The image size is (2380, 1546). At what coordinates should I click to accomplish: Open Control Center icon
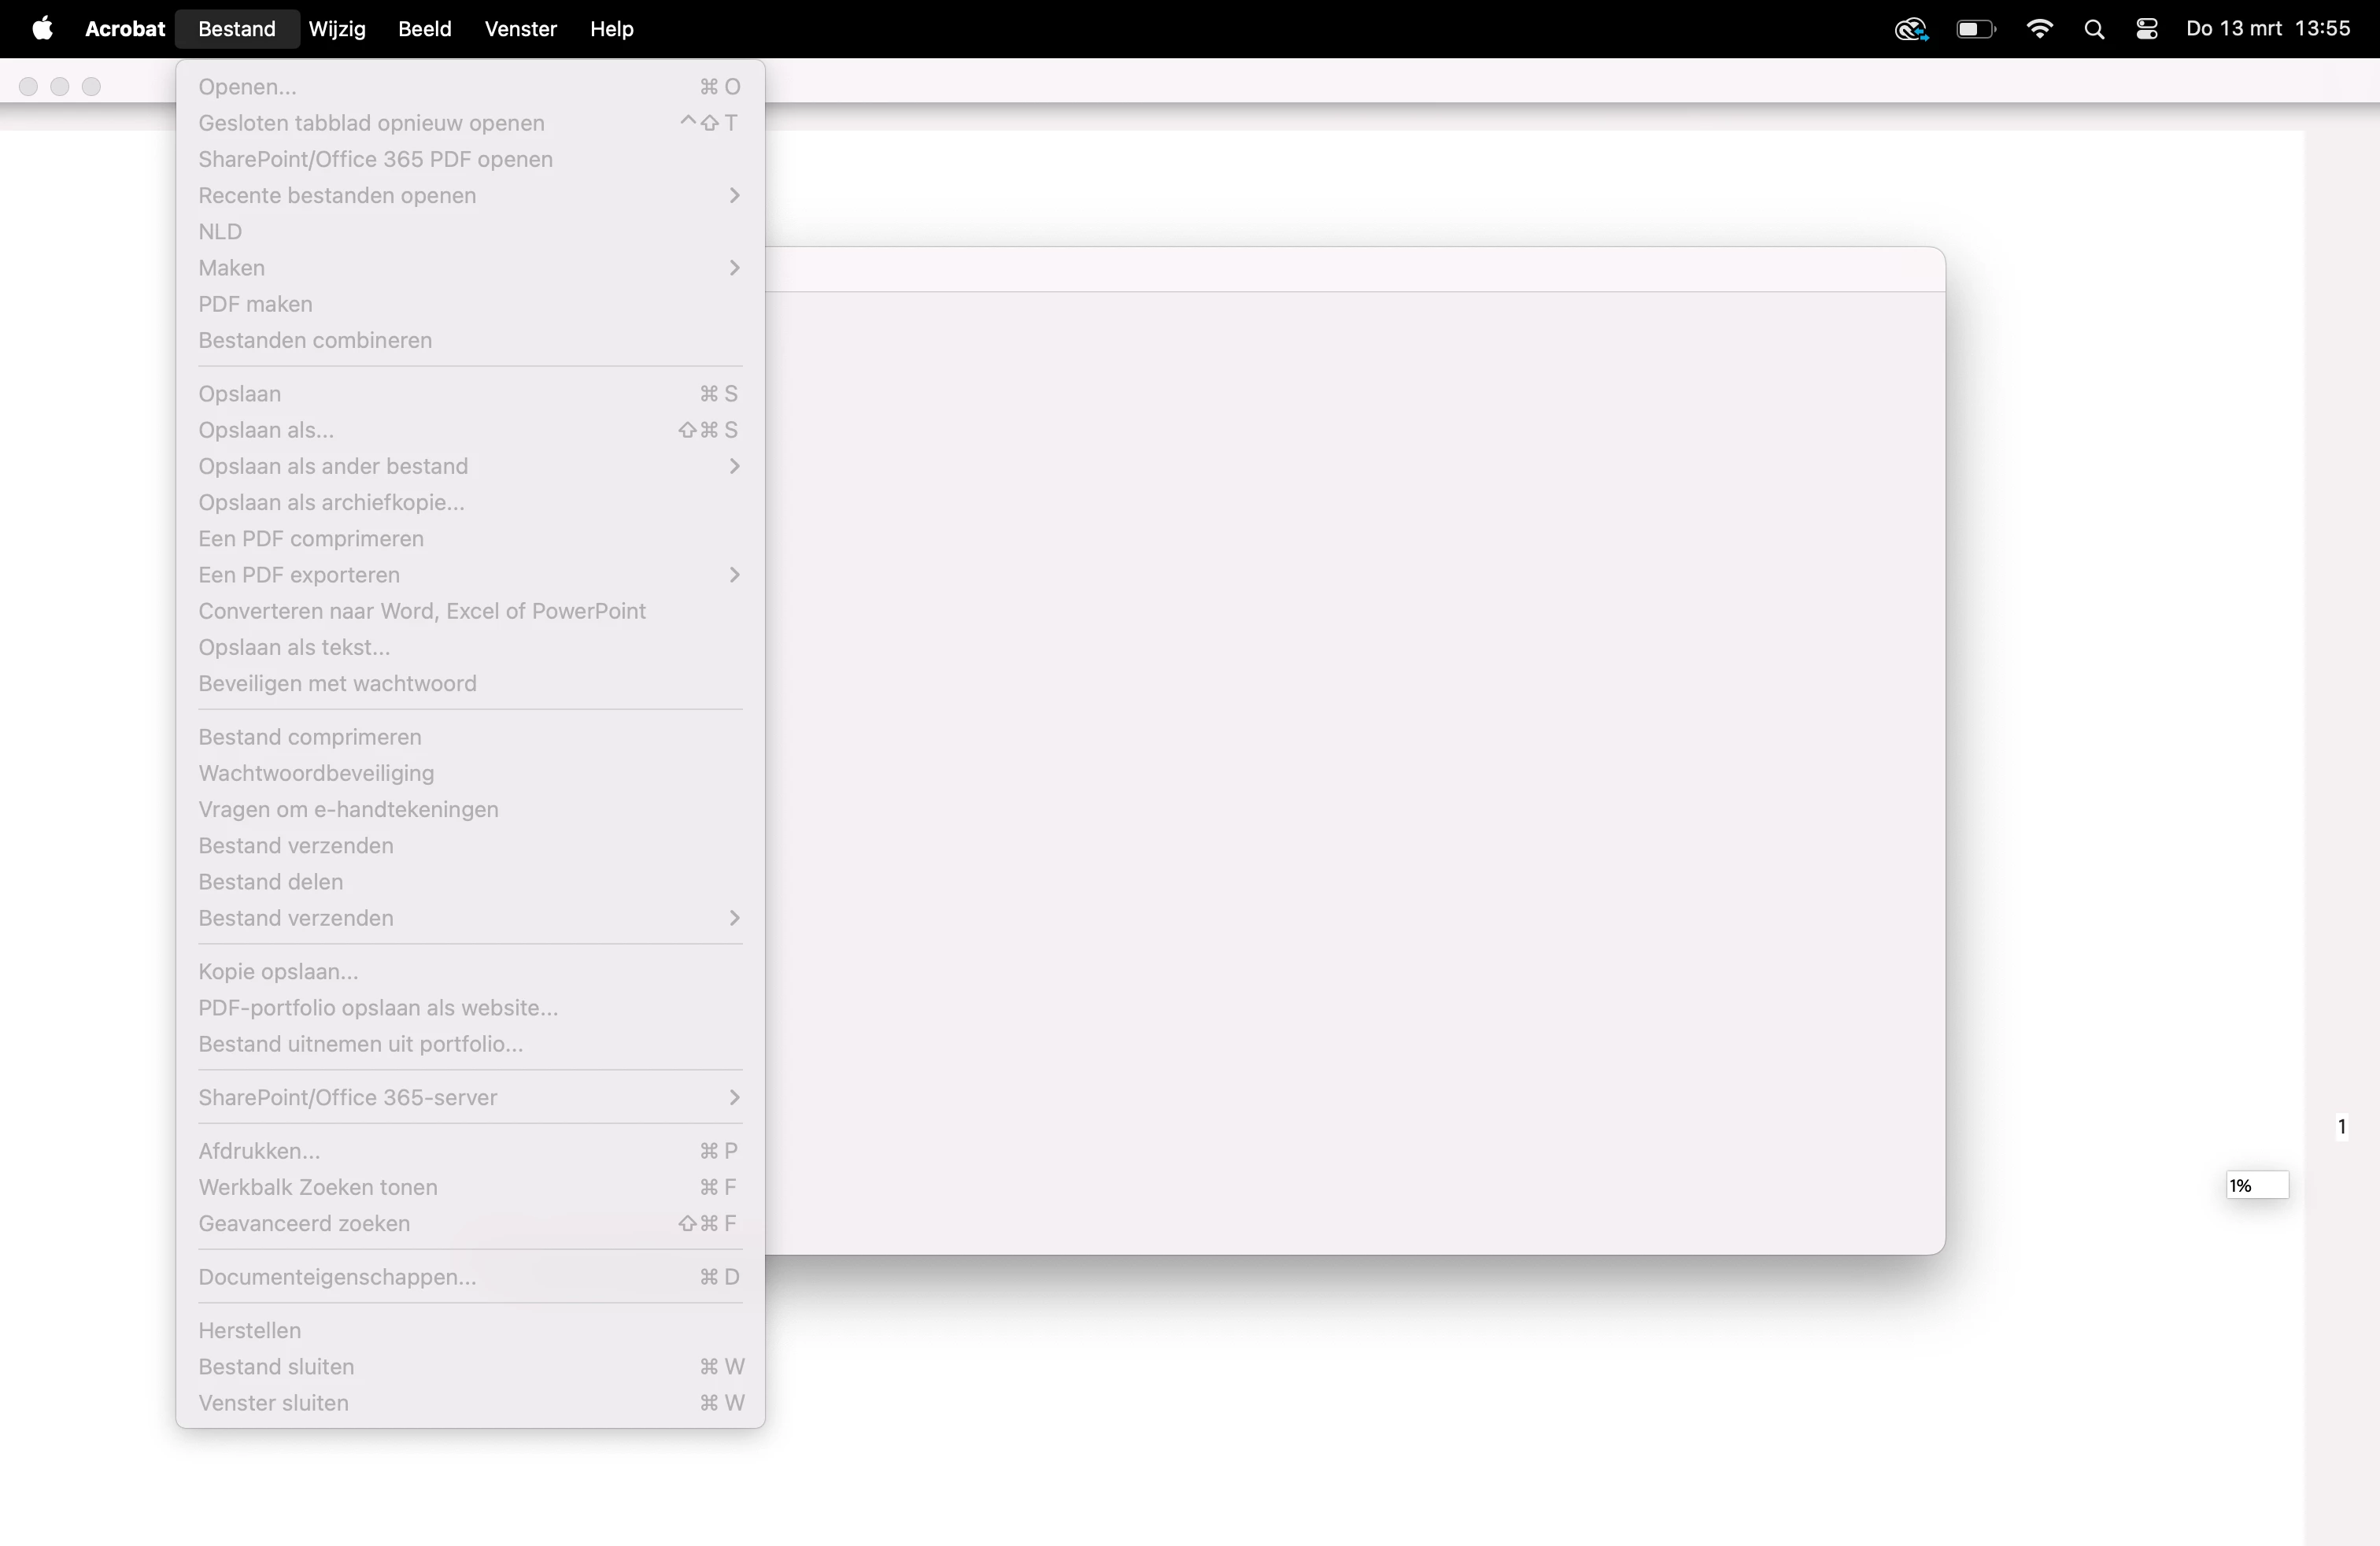point(2147,29)
